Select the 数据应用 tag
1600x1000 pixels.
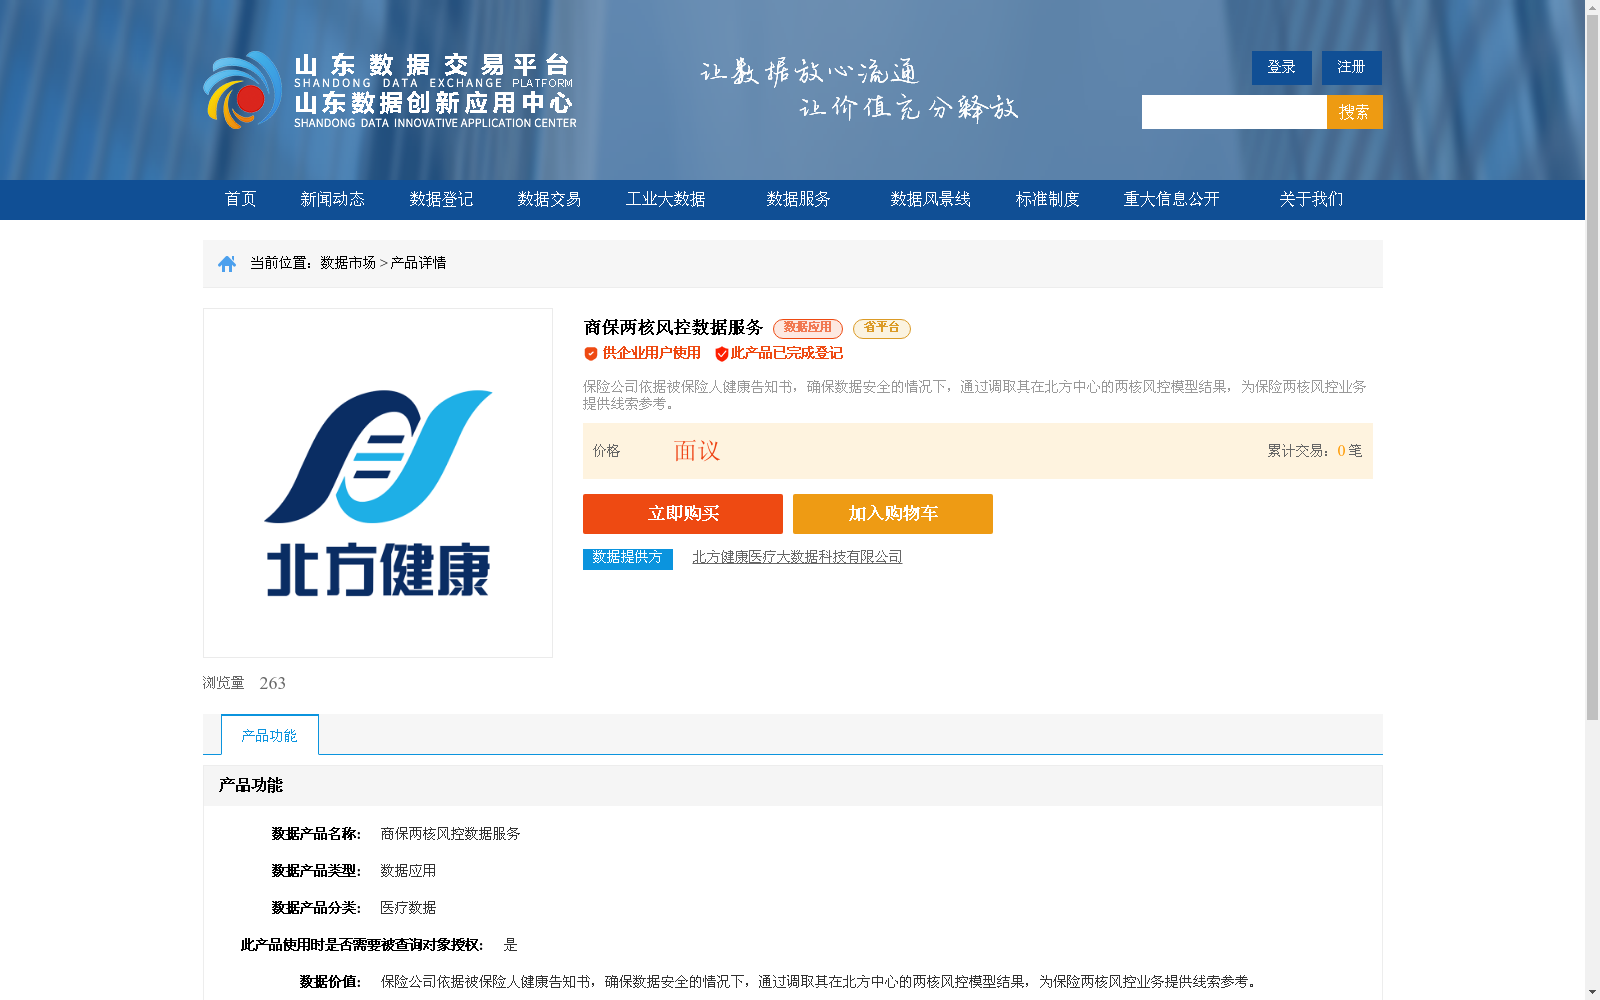click(809, 328)
